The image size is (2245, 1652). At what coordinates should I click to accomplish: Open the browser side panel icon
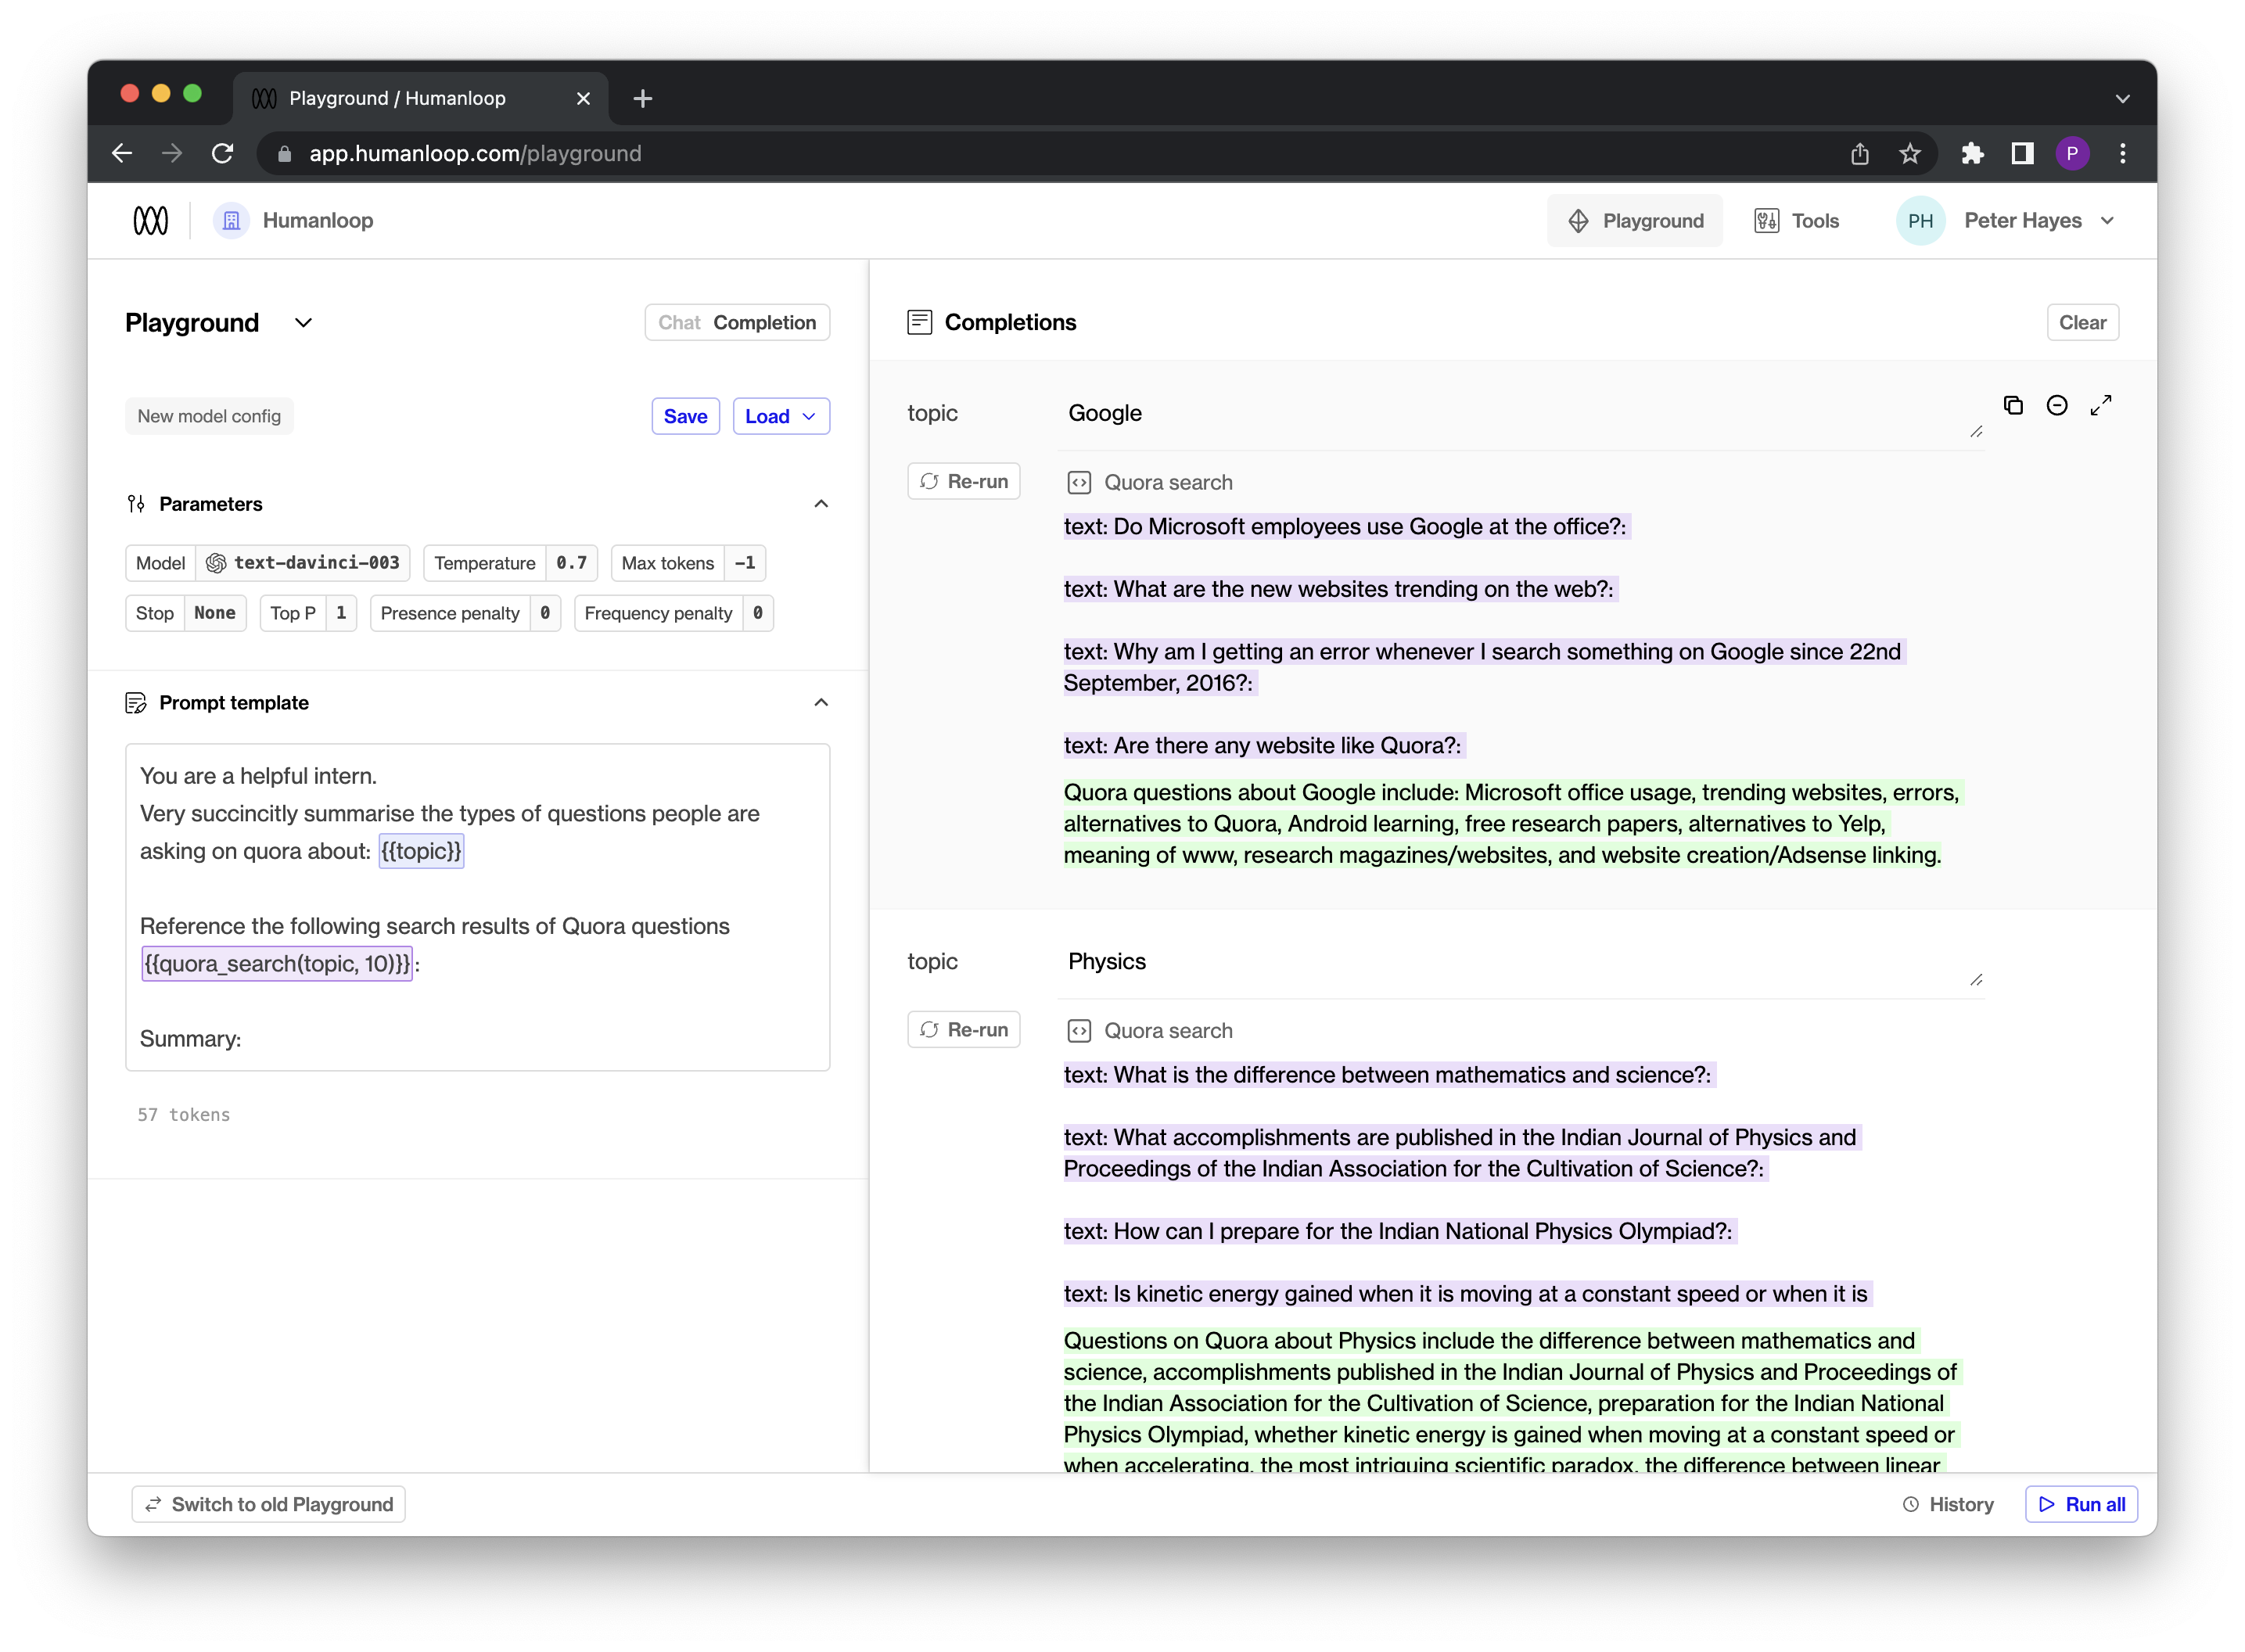tap(2022, 153)
